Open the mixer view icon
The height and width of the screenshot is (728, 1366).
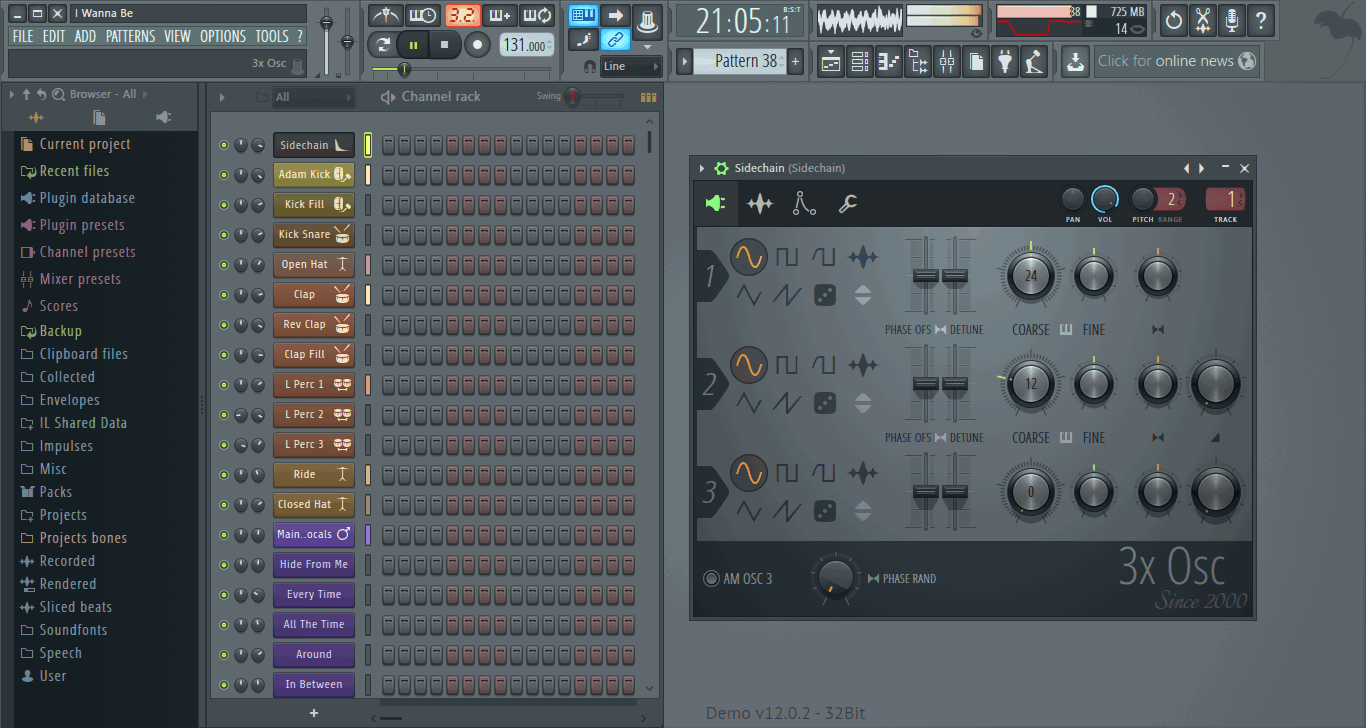[947, 62]
